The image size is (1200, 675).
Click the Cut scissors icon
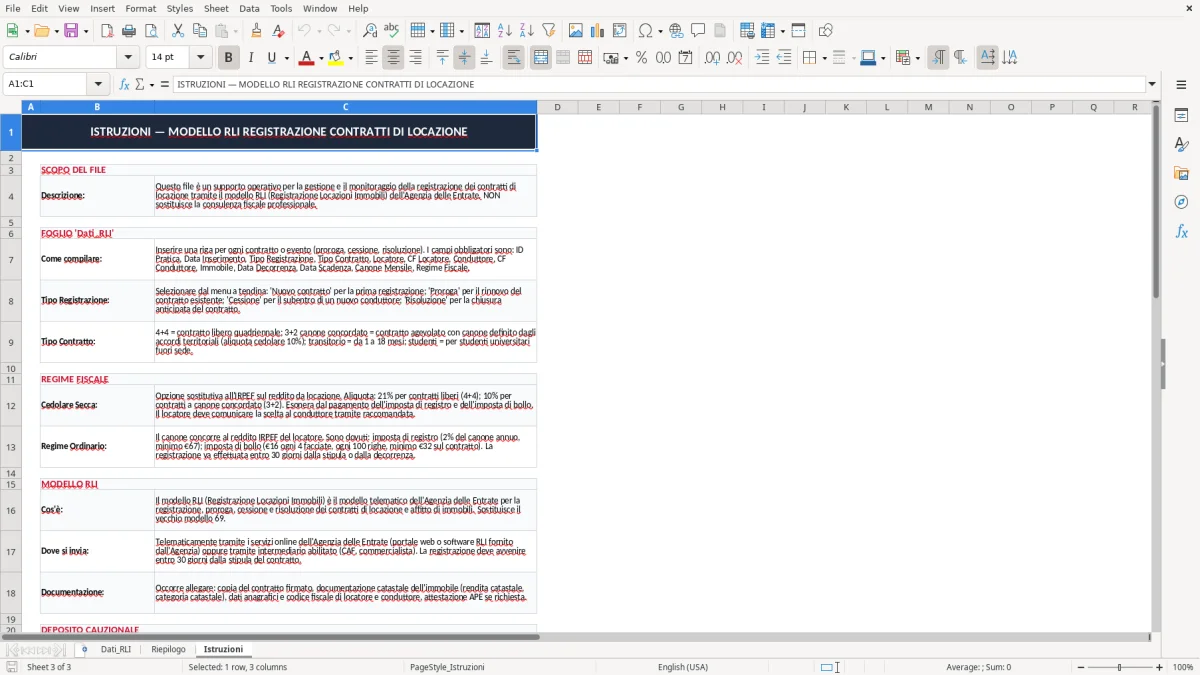(178, 31)
